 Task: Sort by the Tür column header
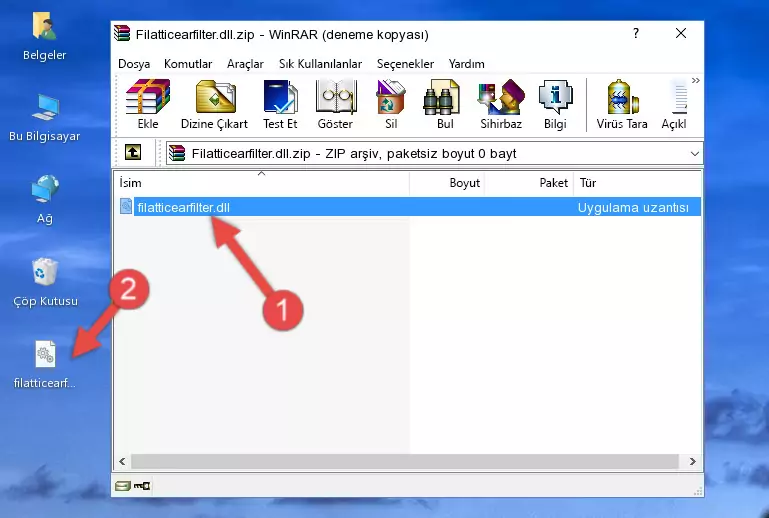638,182
